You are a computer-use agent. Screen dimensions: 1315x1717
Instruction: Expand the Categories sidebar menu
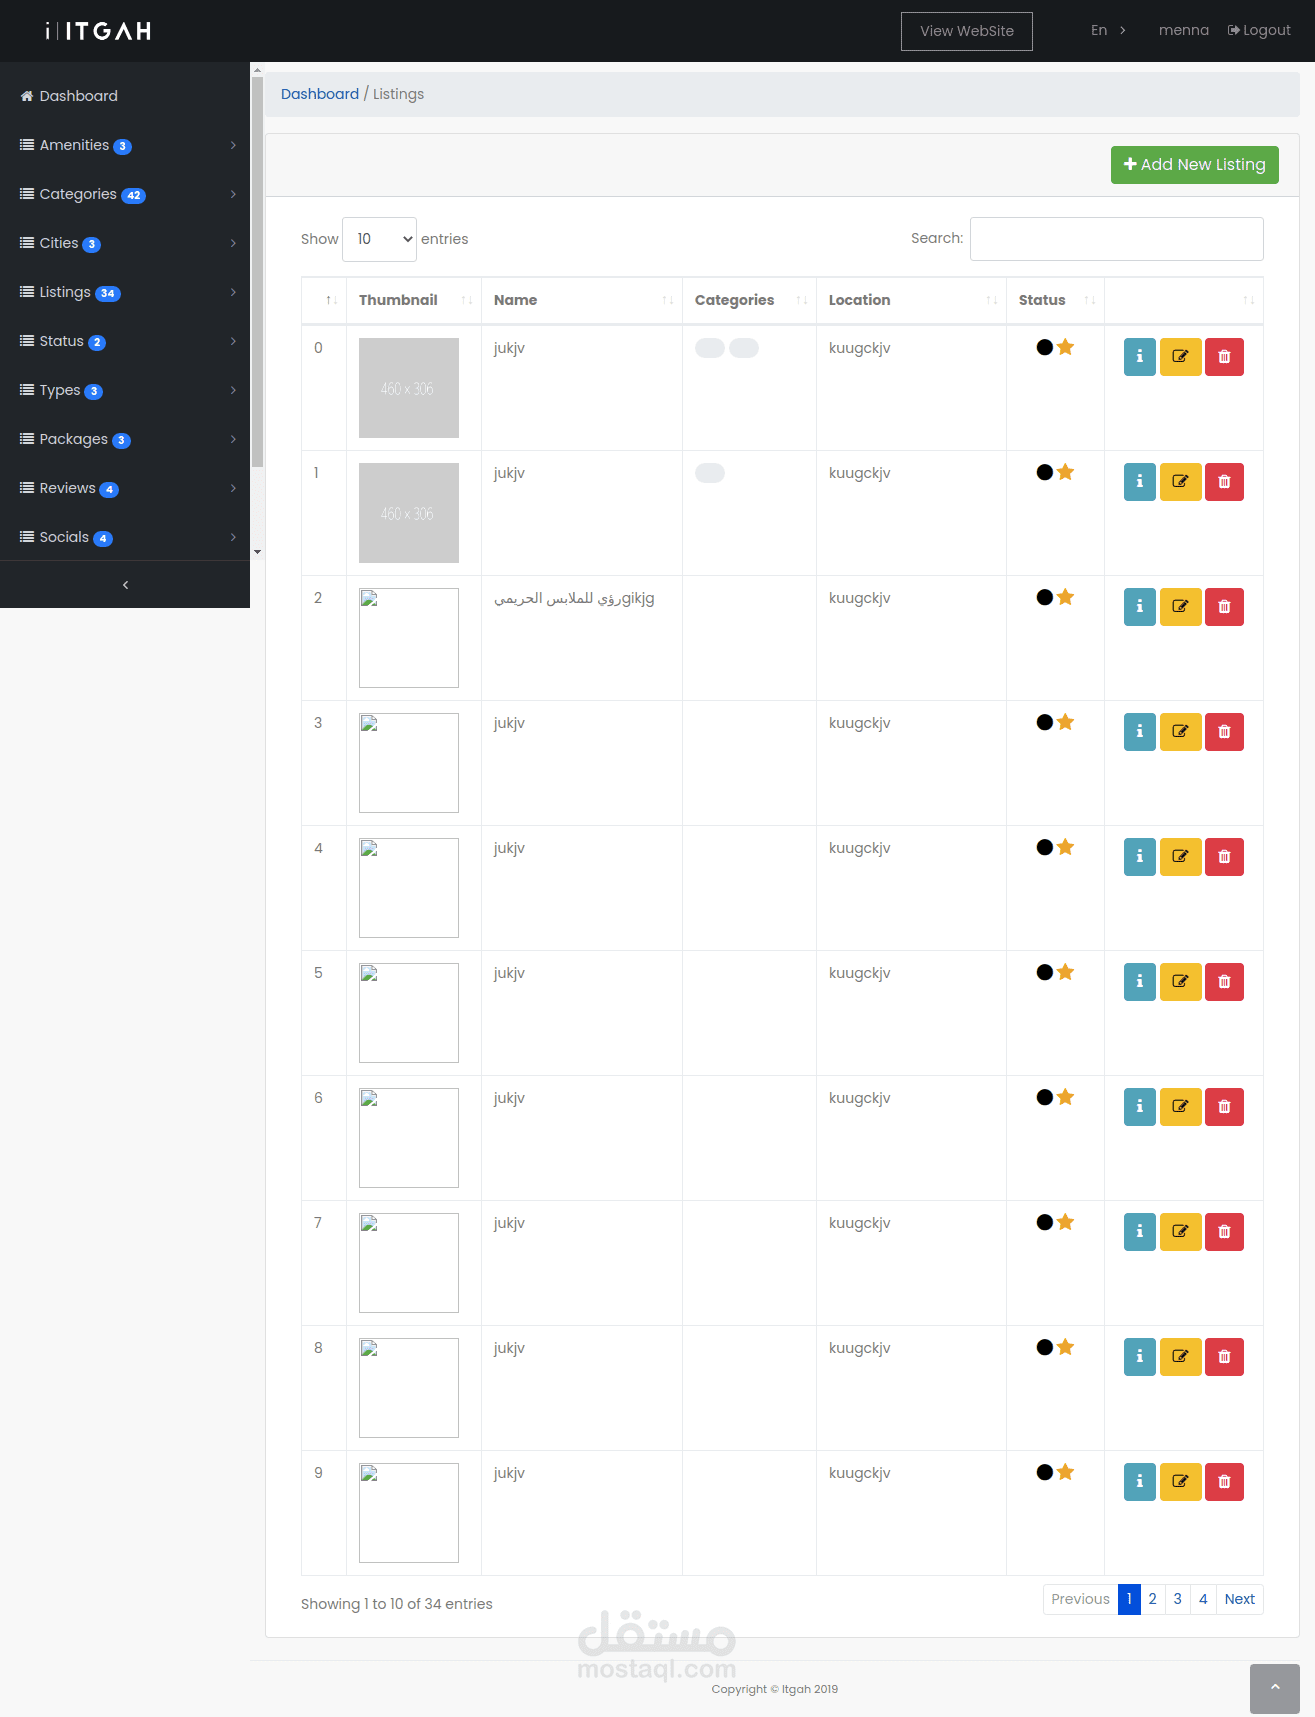tap(125, 194)
